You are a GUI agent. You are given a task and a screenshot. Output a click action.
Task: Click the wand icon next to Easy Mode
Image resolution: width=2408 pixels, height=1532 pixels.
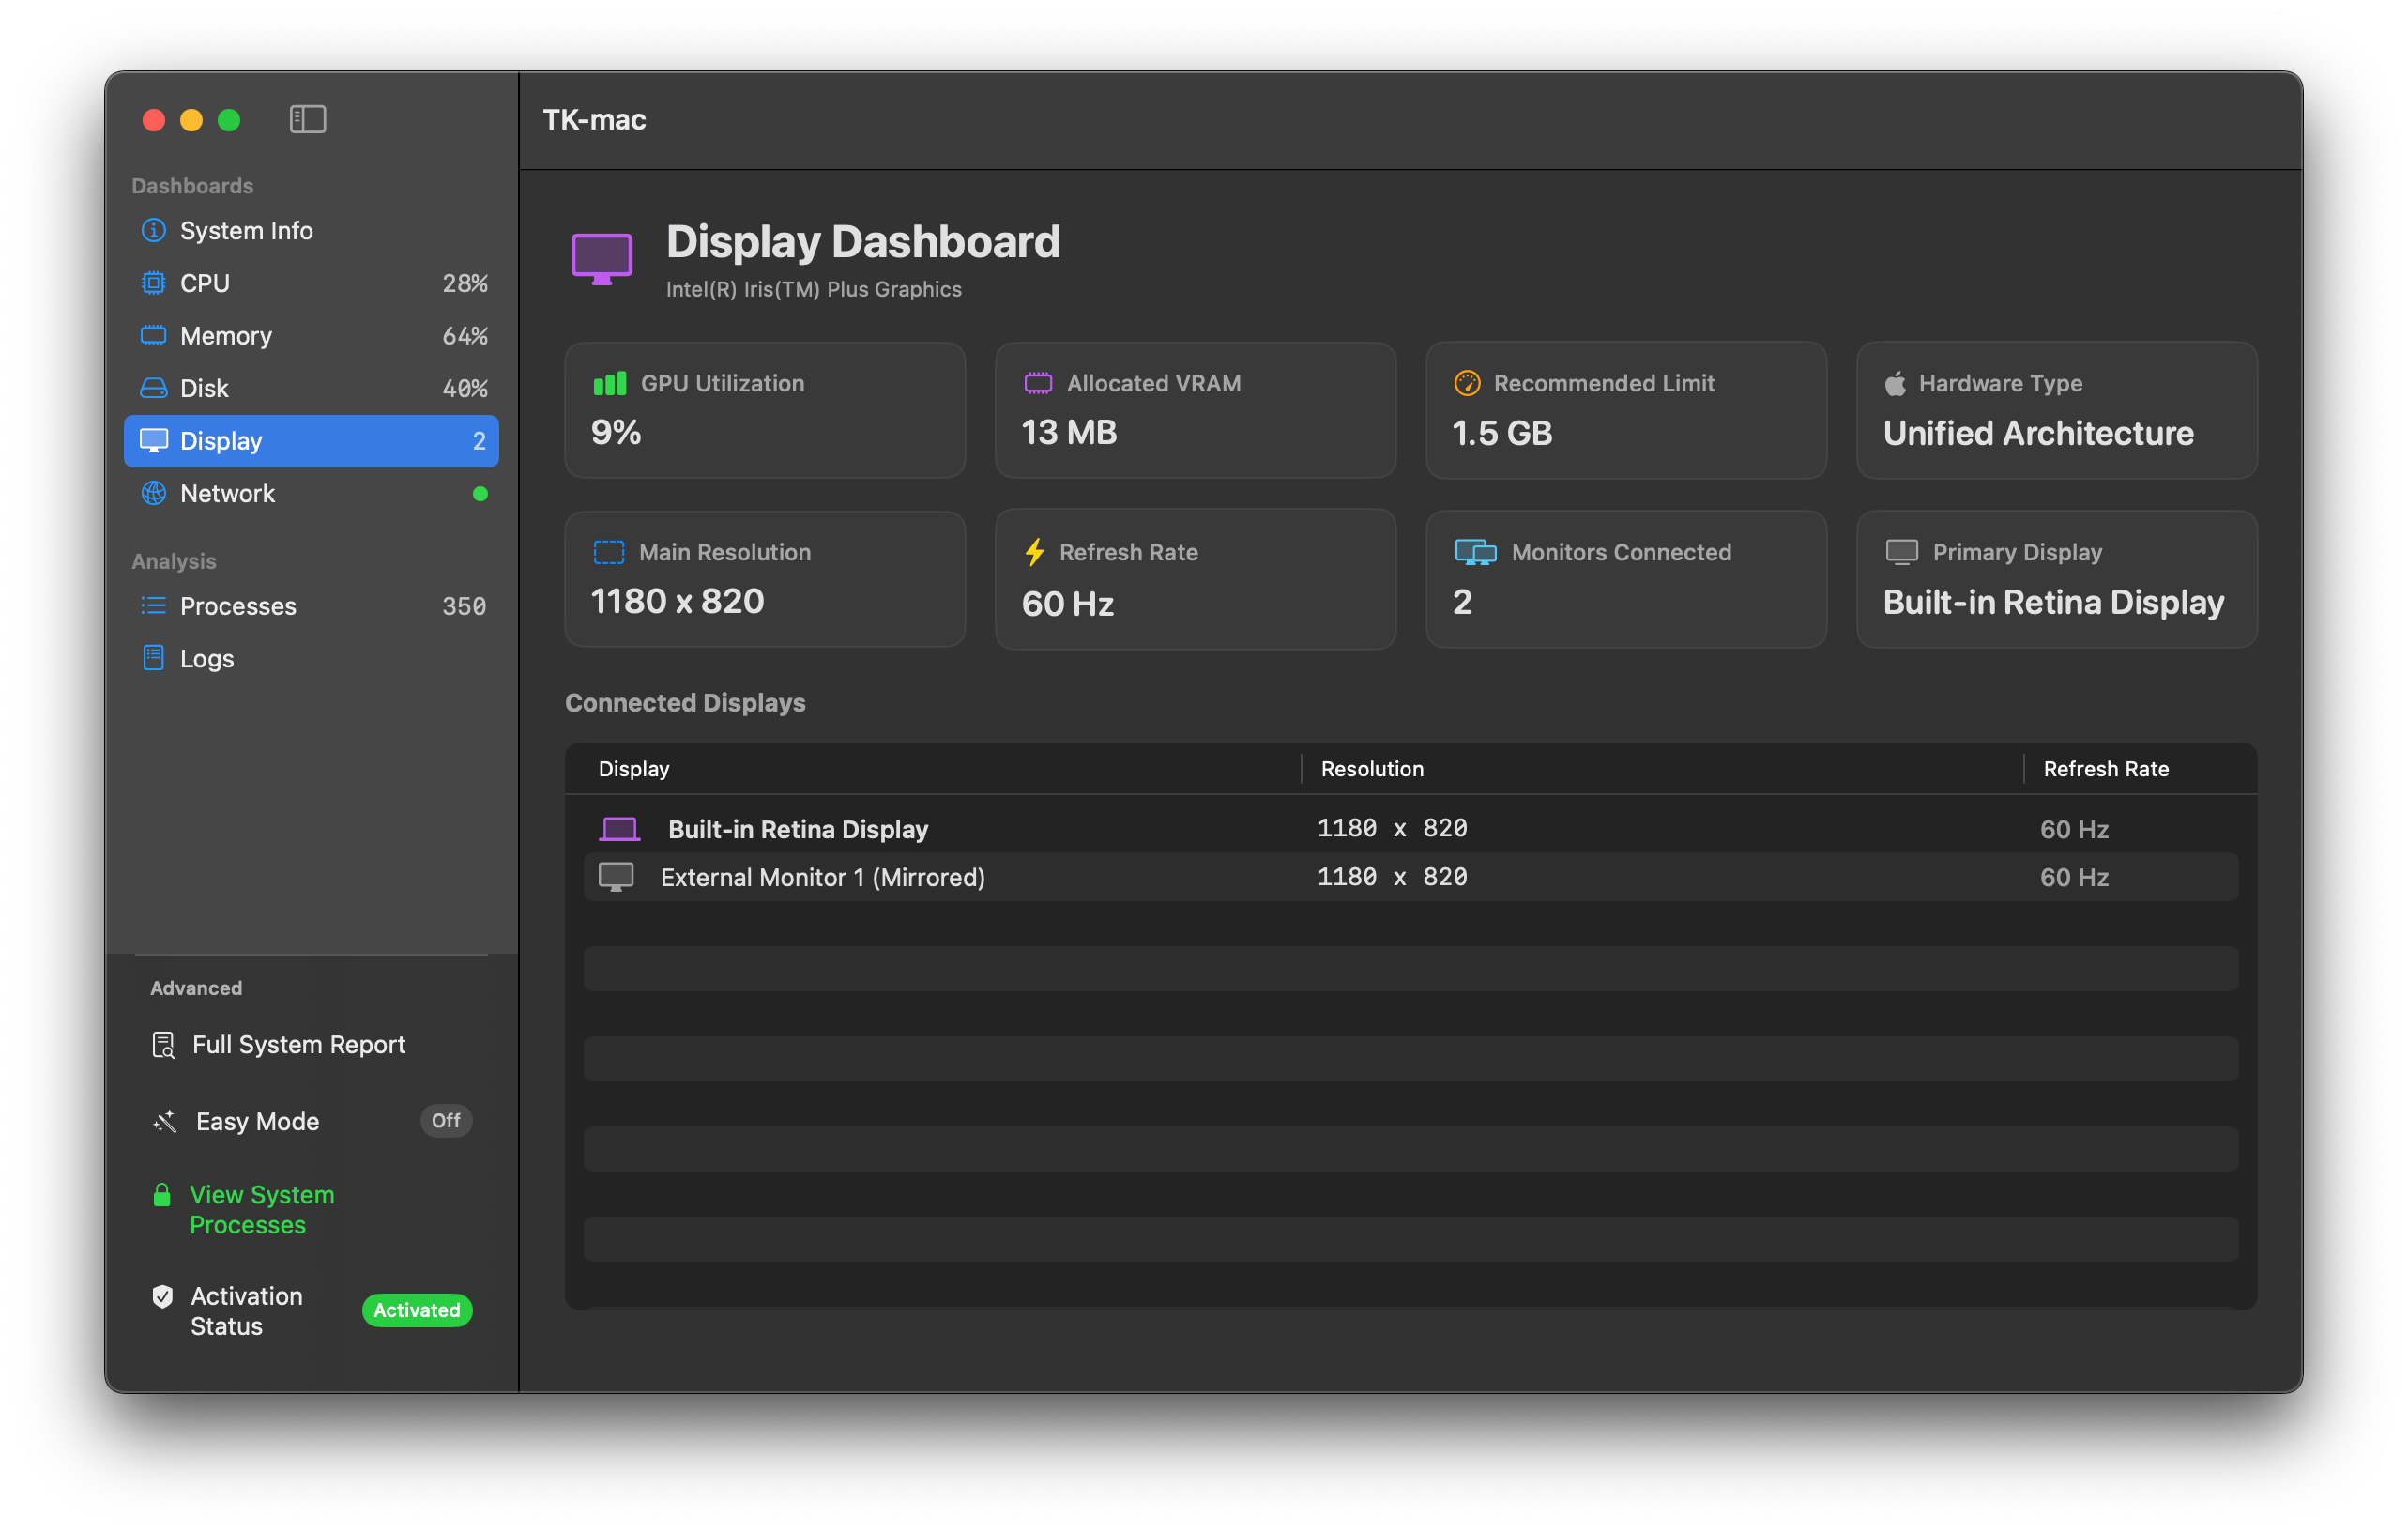pyautogui.click(x=163, y=1121)
